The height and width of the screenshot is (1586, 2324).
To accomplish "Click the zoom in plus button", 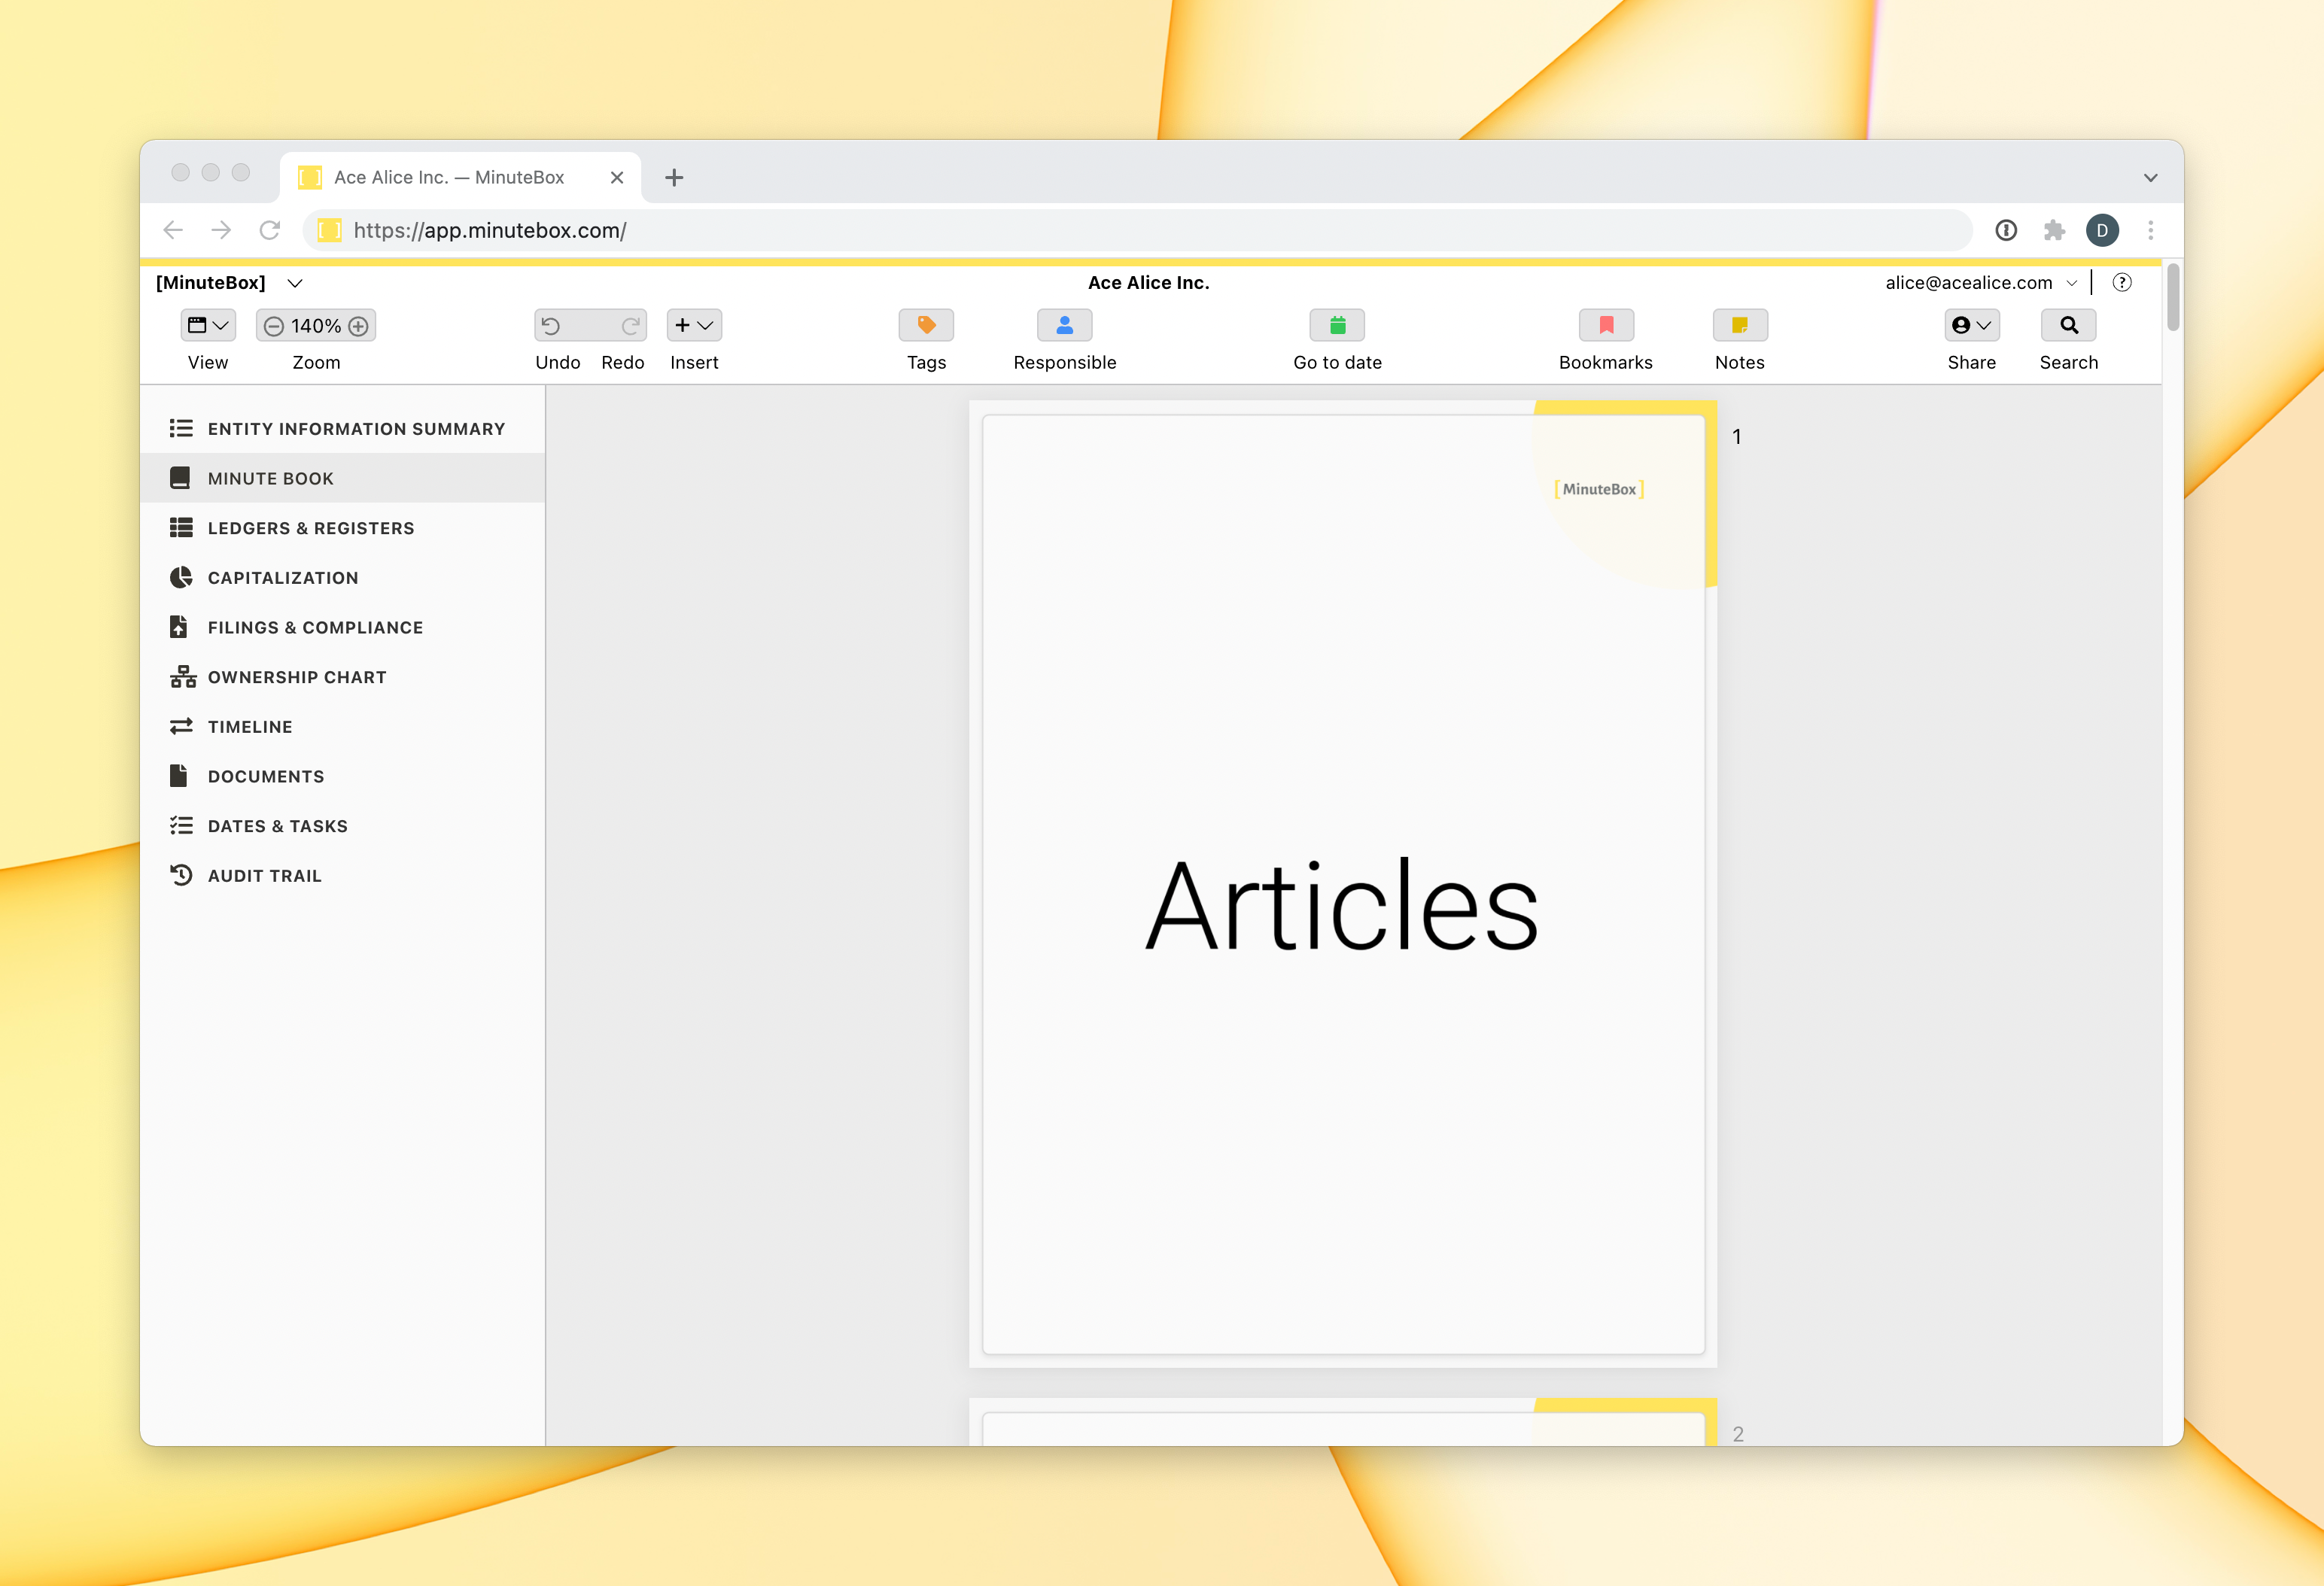I will point(358,326).
